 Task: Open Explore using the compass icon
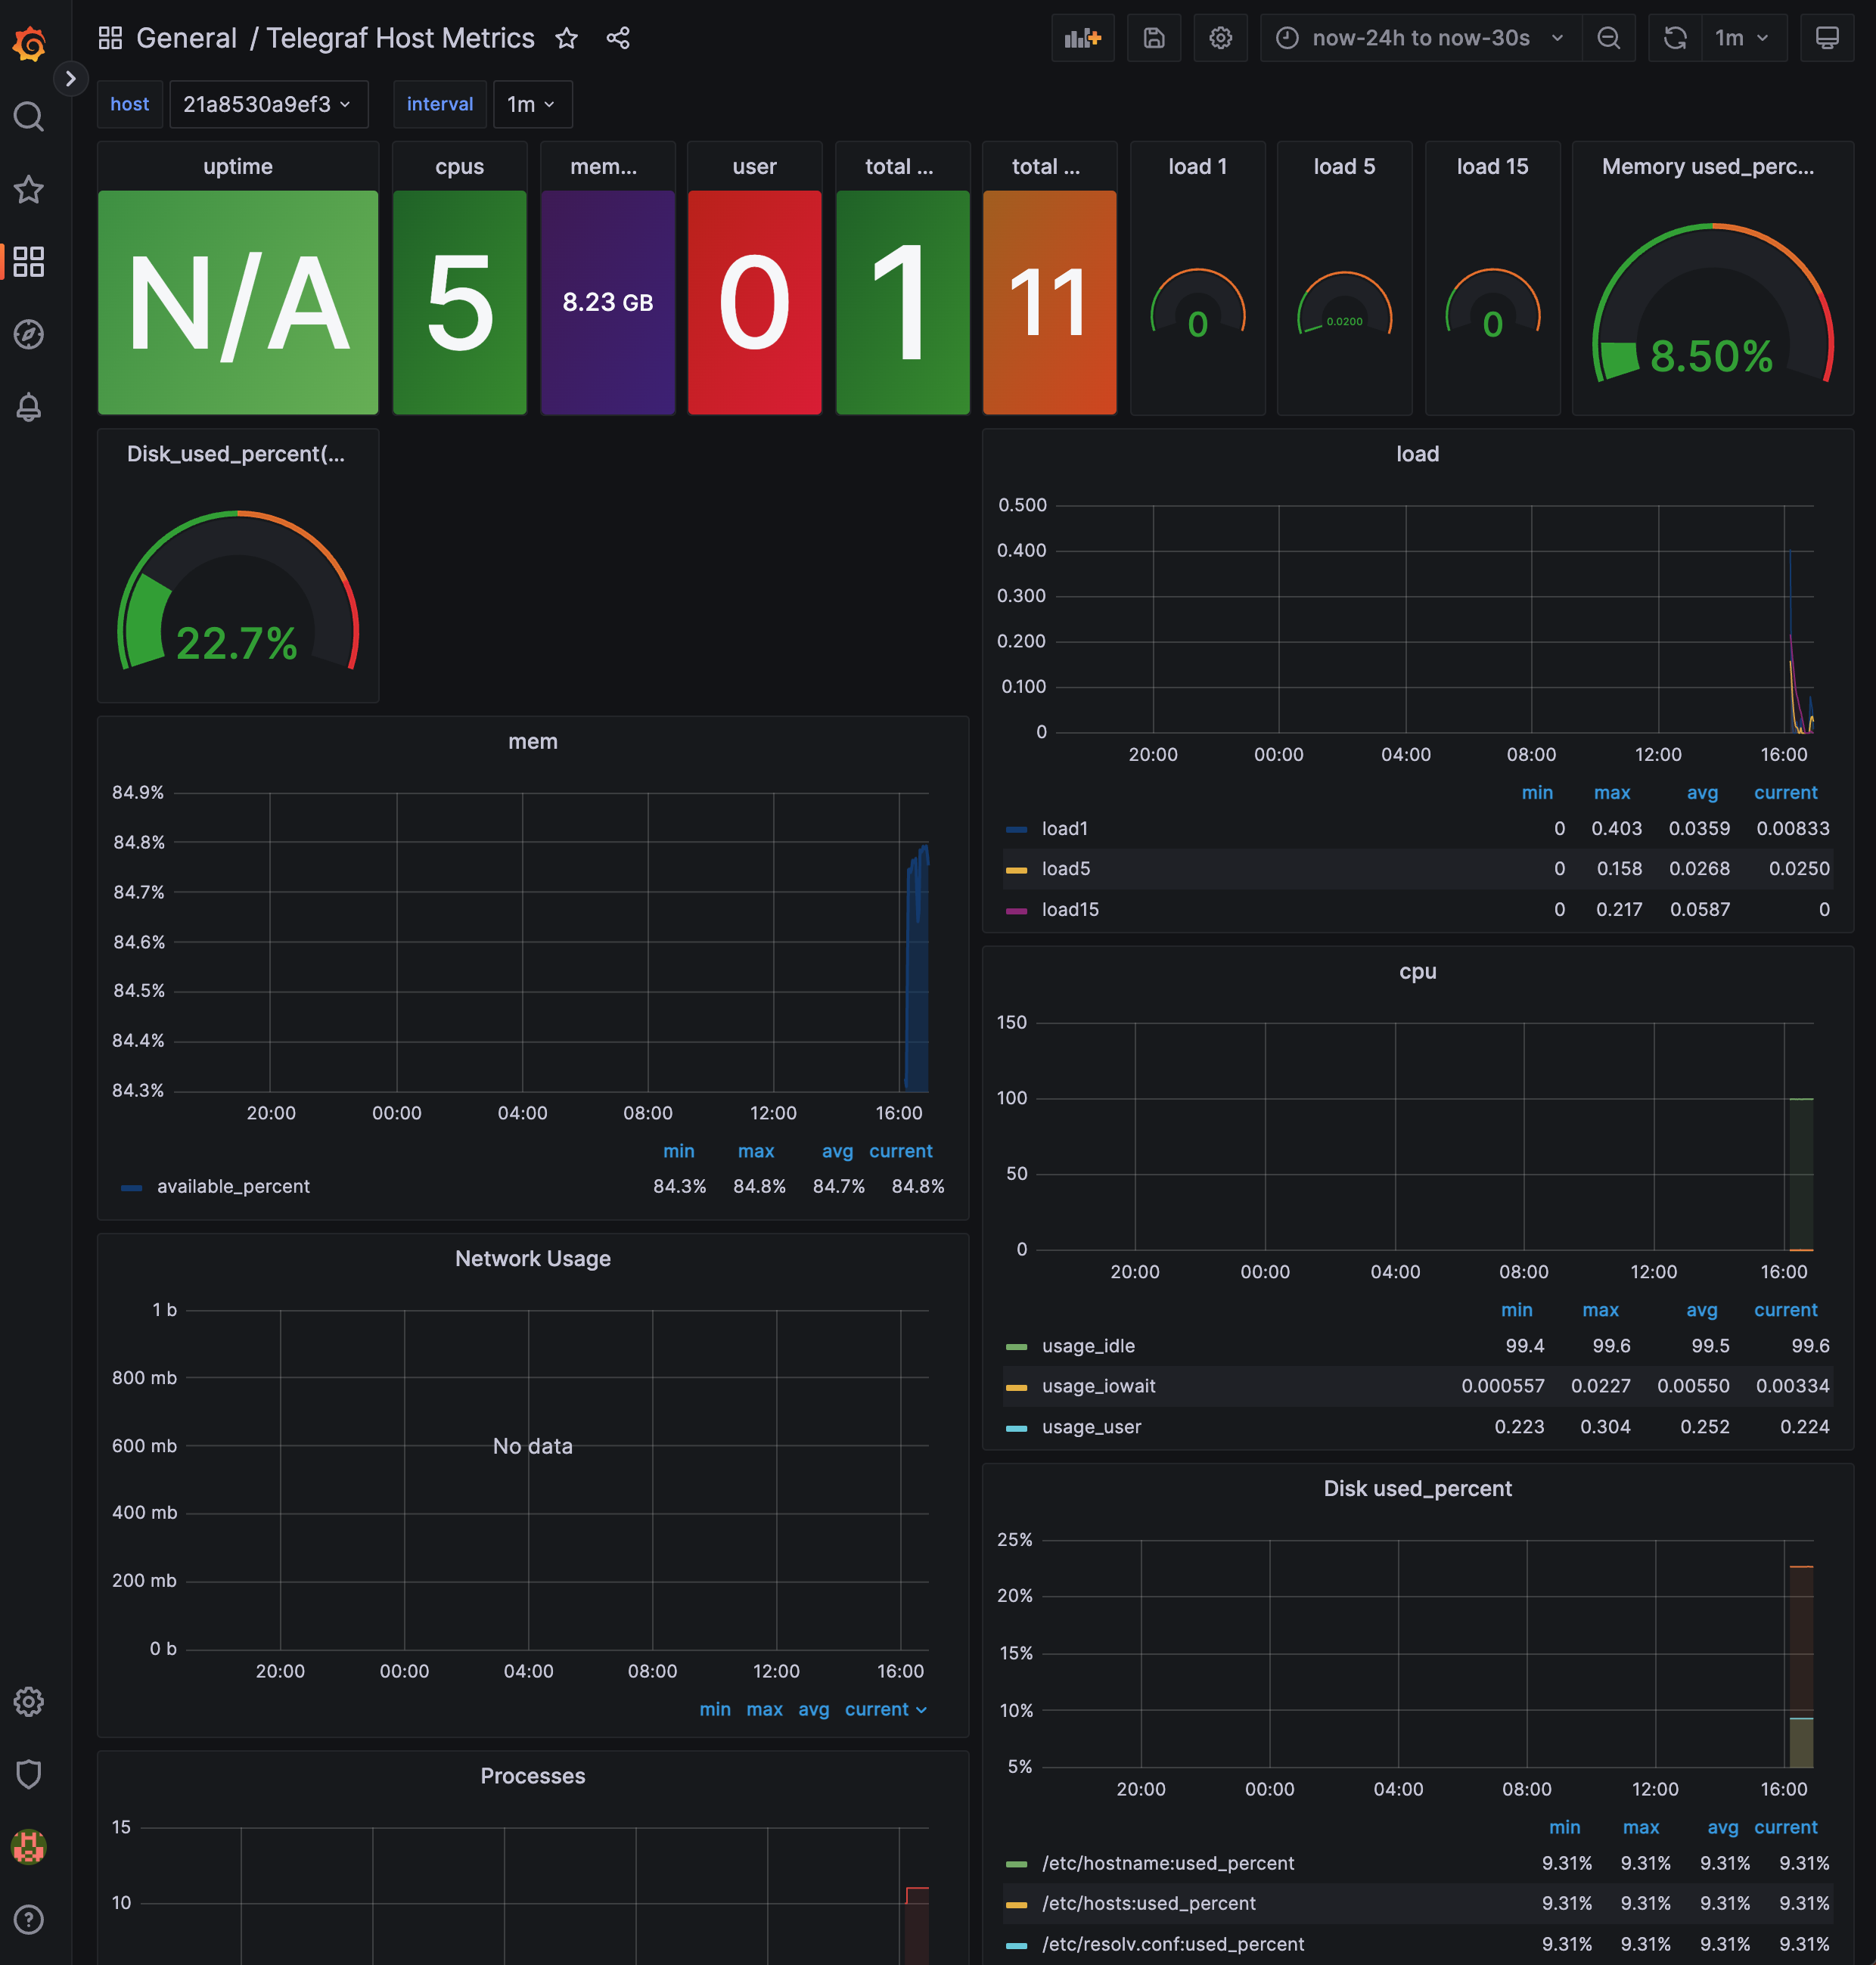[x=29, y=335]
